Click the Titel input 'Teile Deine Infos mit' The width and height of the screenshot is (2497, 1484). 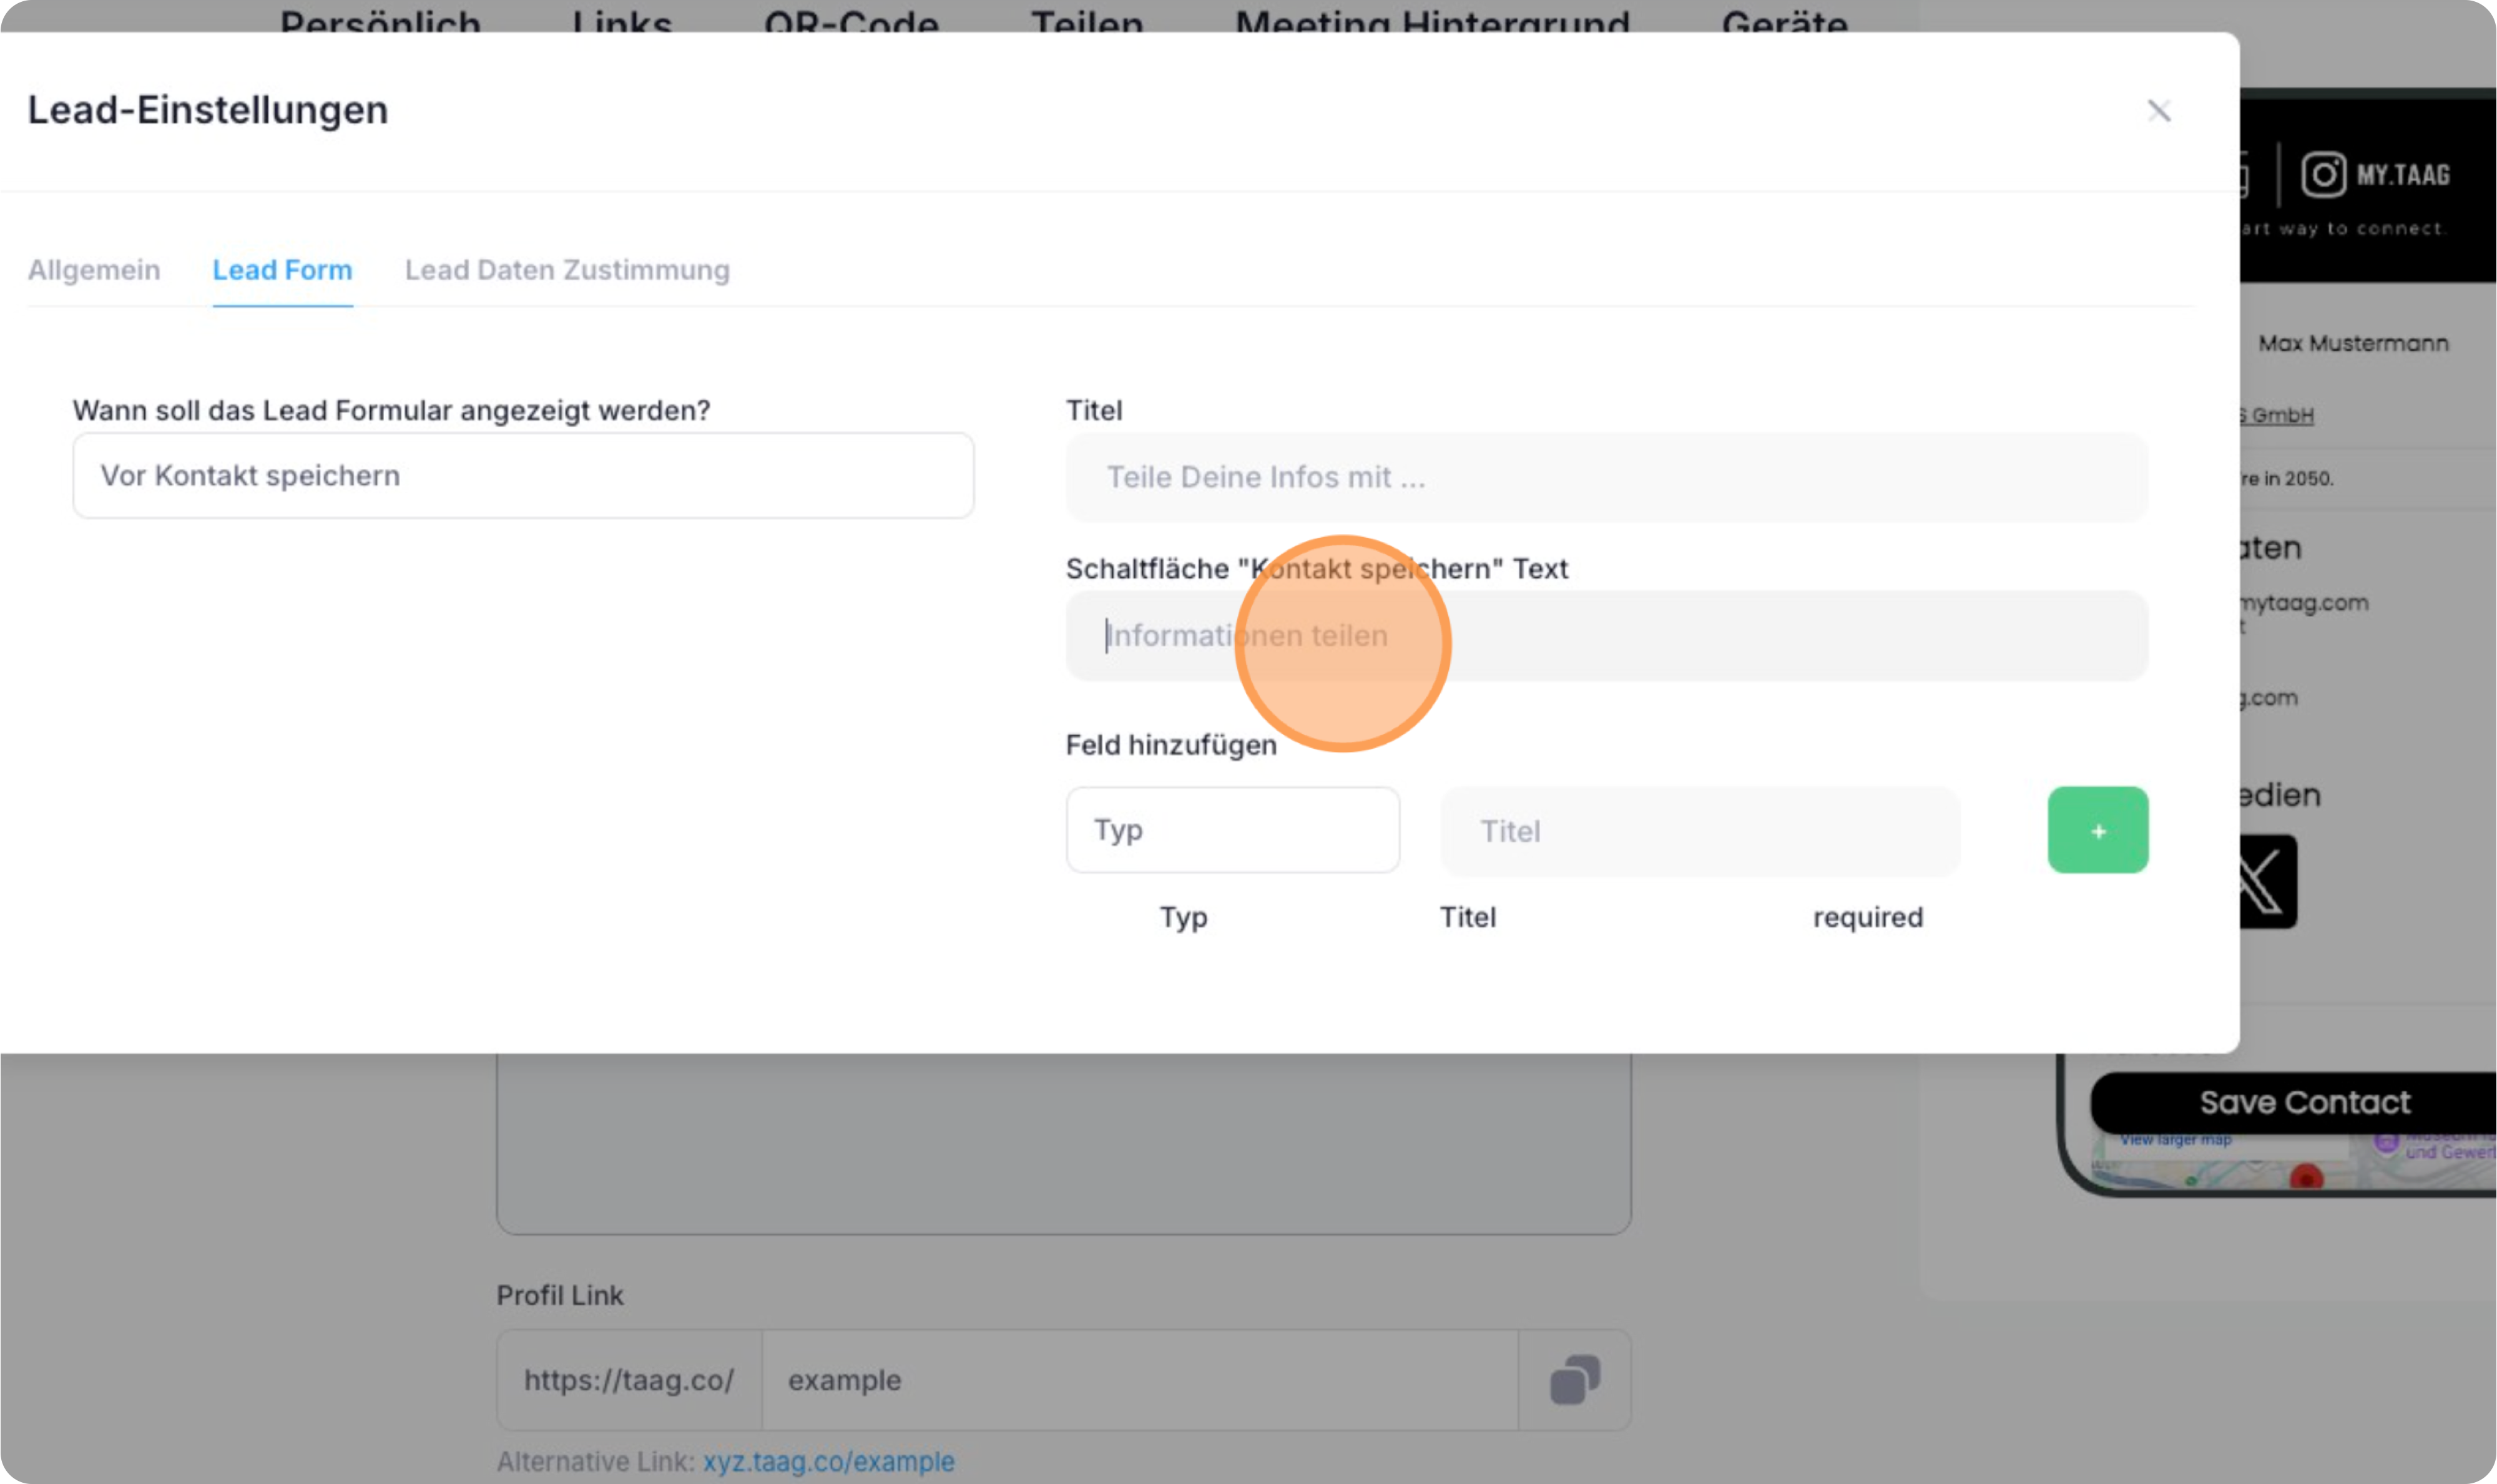1606,477
